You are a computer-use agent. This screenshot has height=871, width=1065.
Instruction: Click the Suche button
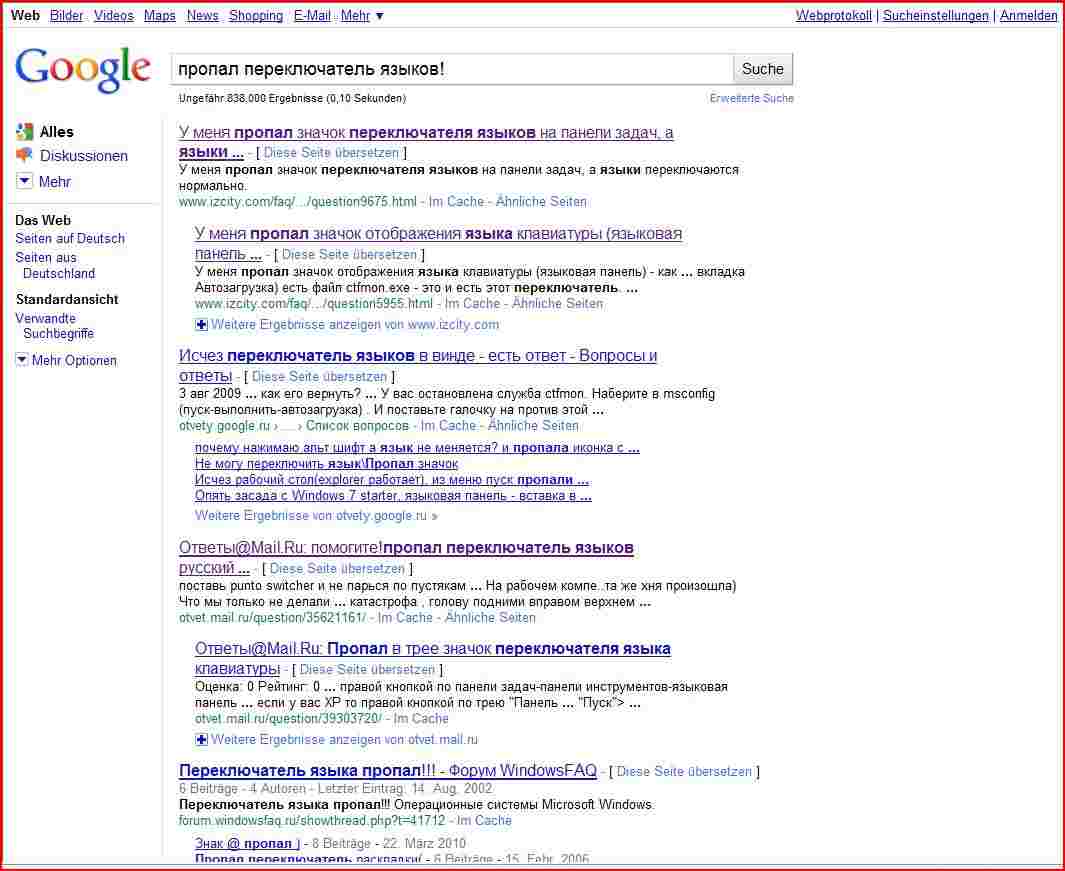point(762,69)
